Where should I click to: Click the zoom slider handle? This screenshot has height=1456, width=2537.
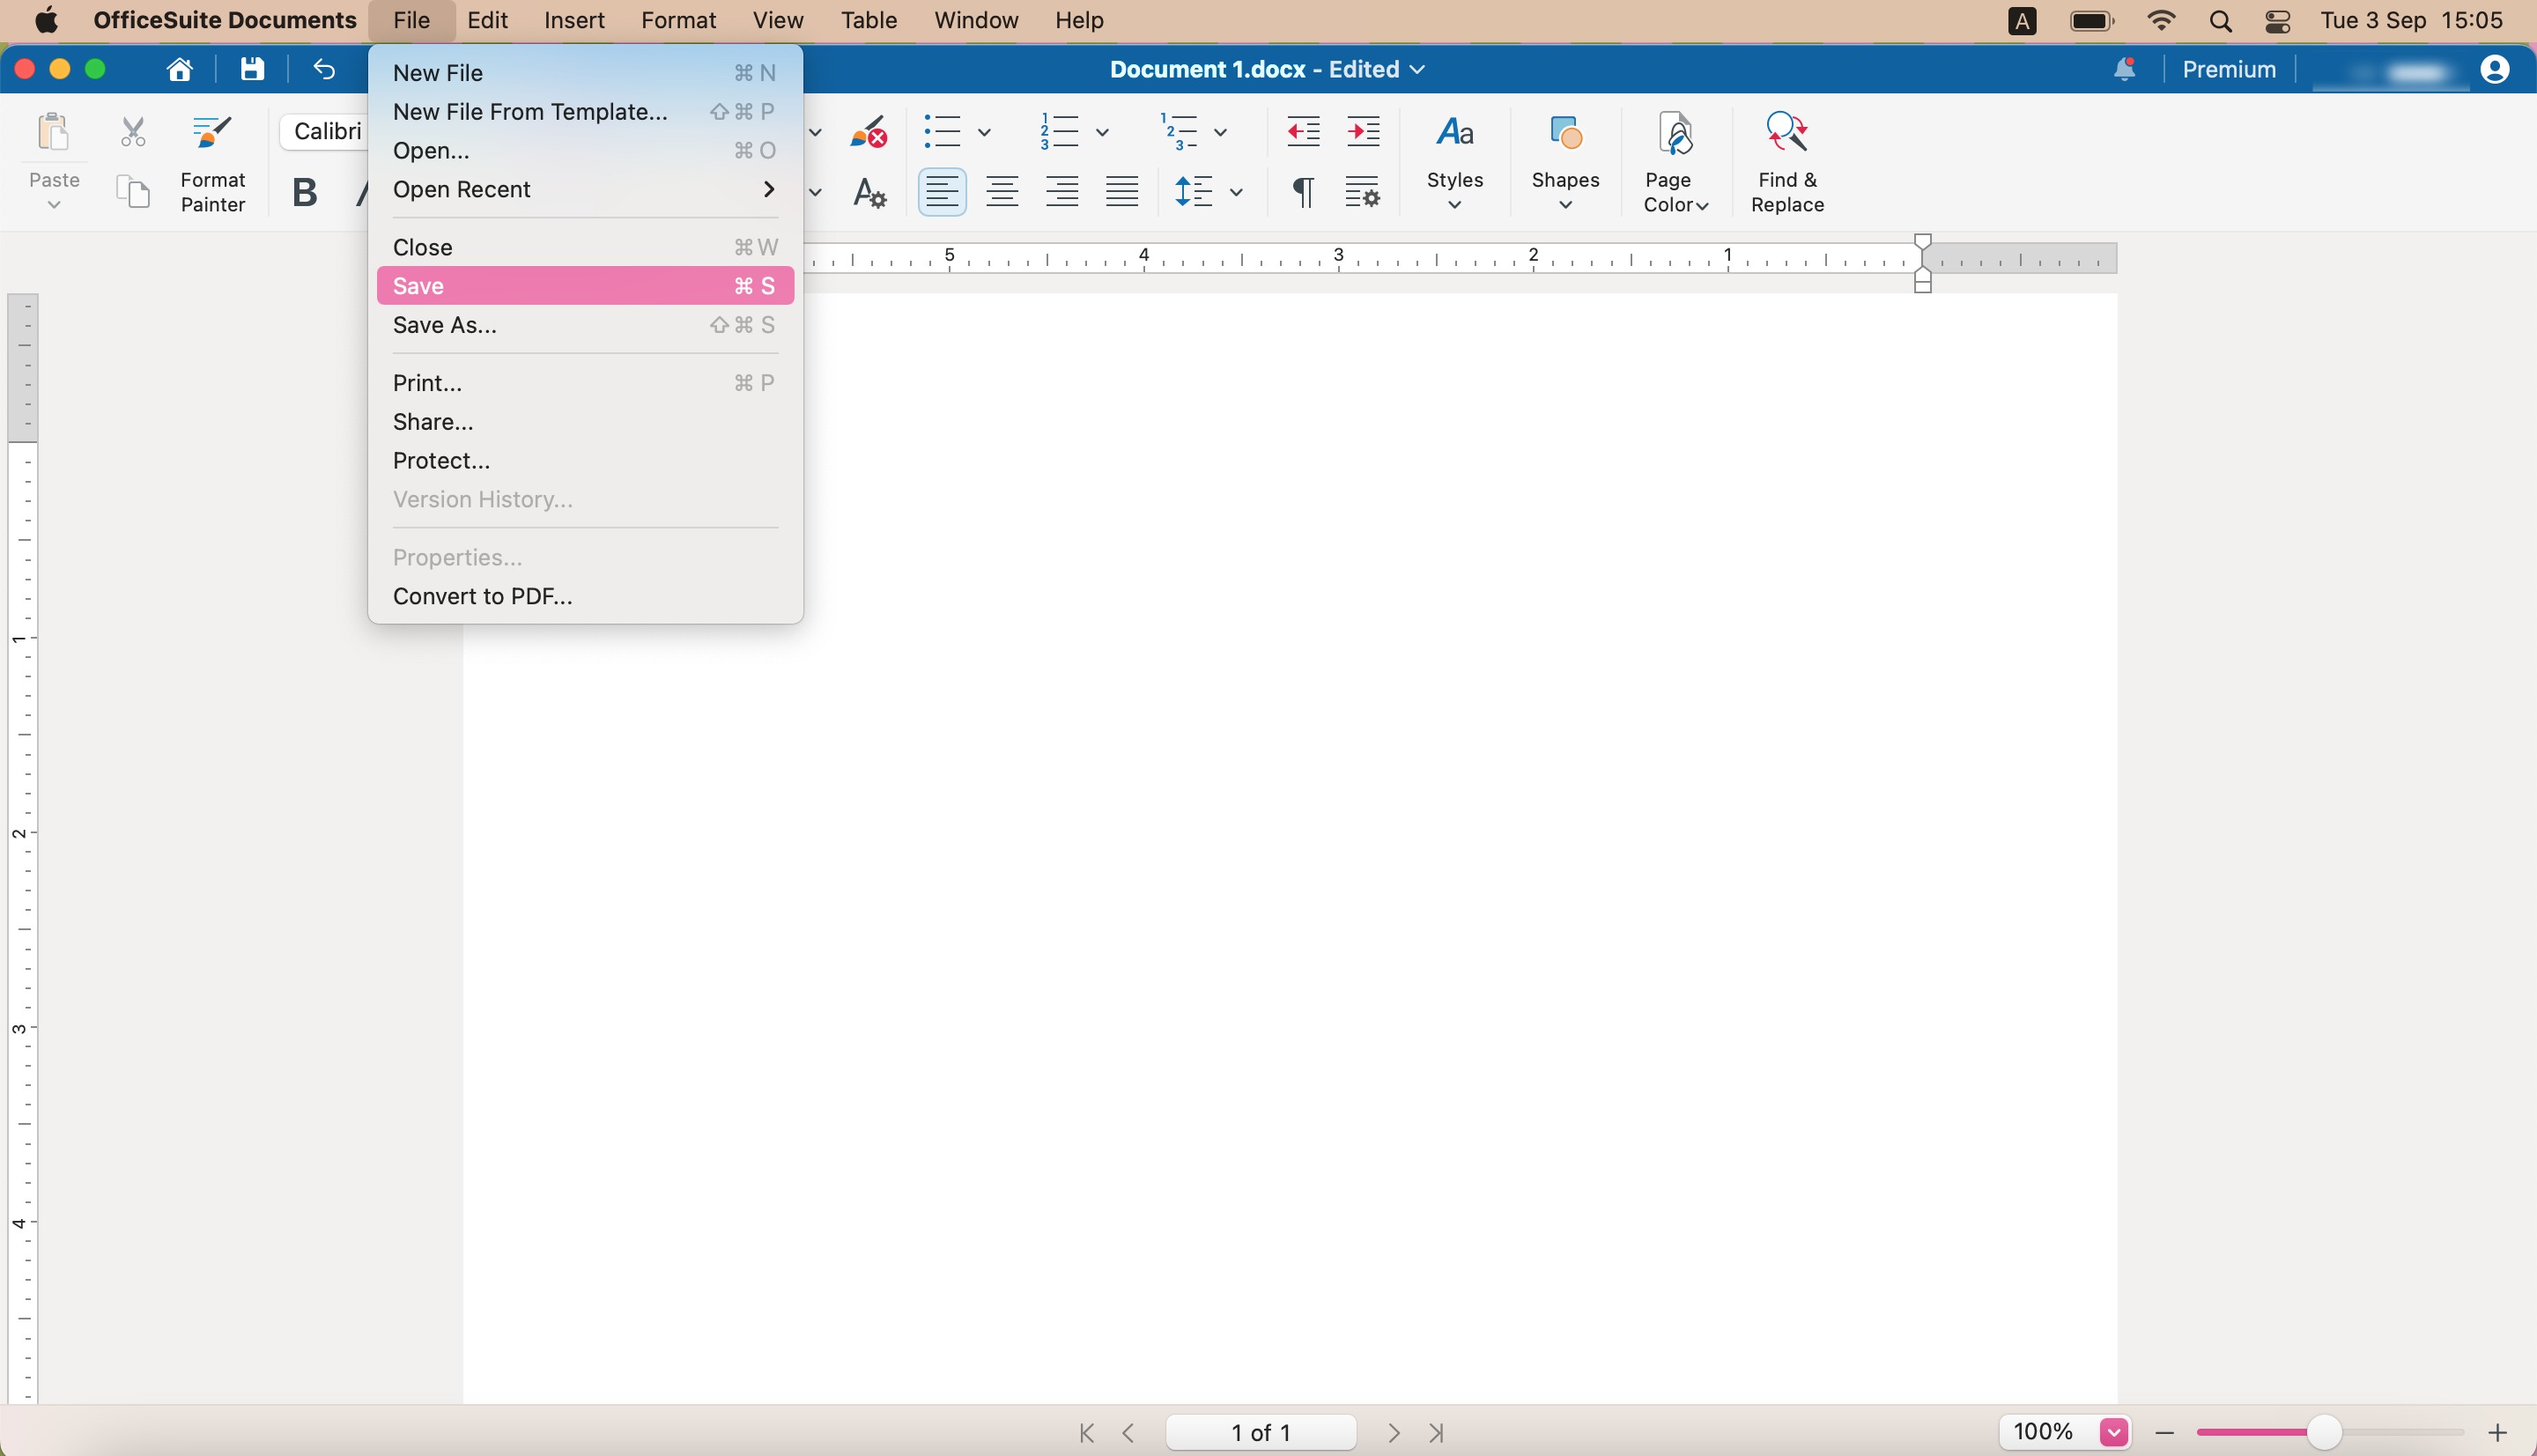click(2323, 1432)
